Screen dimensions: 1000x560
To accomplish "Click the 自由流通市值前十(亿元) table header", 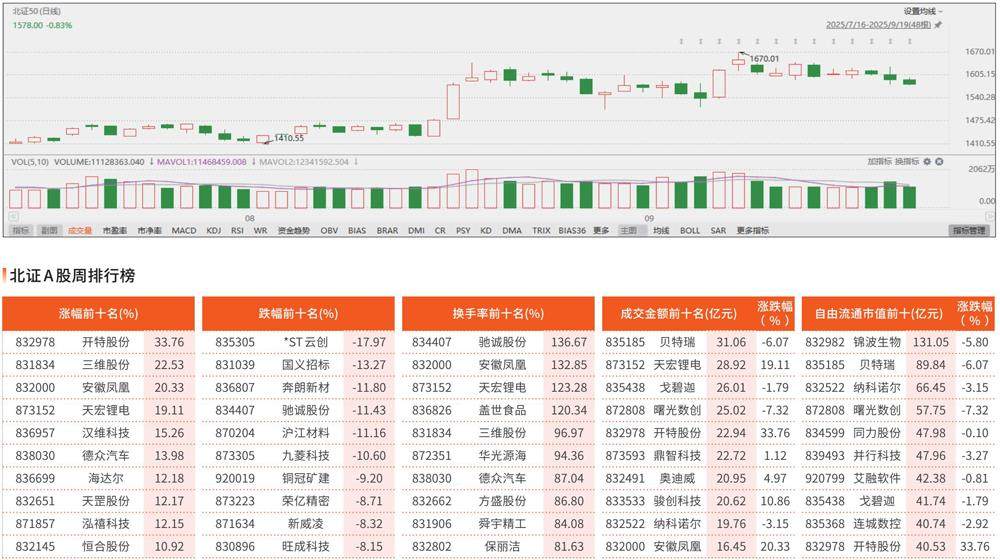I will click(x=878, y=313).
